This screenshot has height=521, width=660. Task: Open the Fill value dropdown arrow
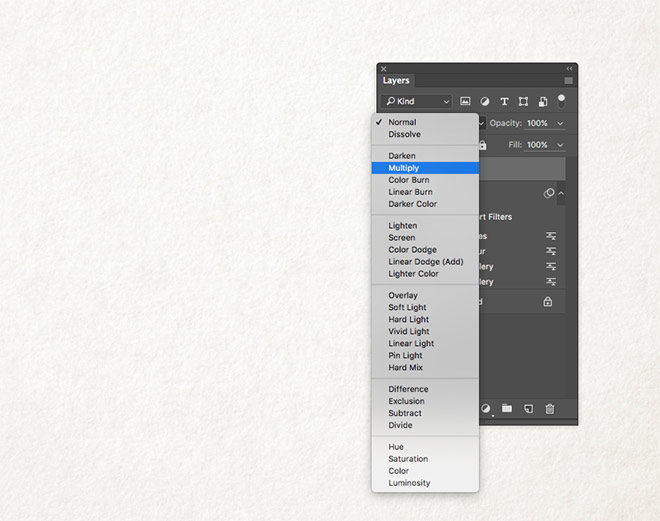(x=560, y=145)
